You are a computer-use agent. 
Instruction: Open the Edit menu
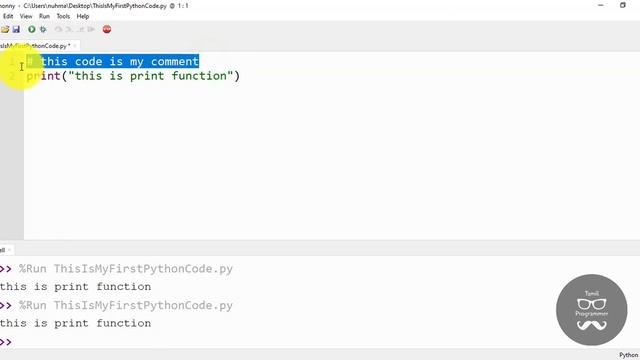tap(8, 16)
